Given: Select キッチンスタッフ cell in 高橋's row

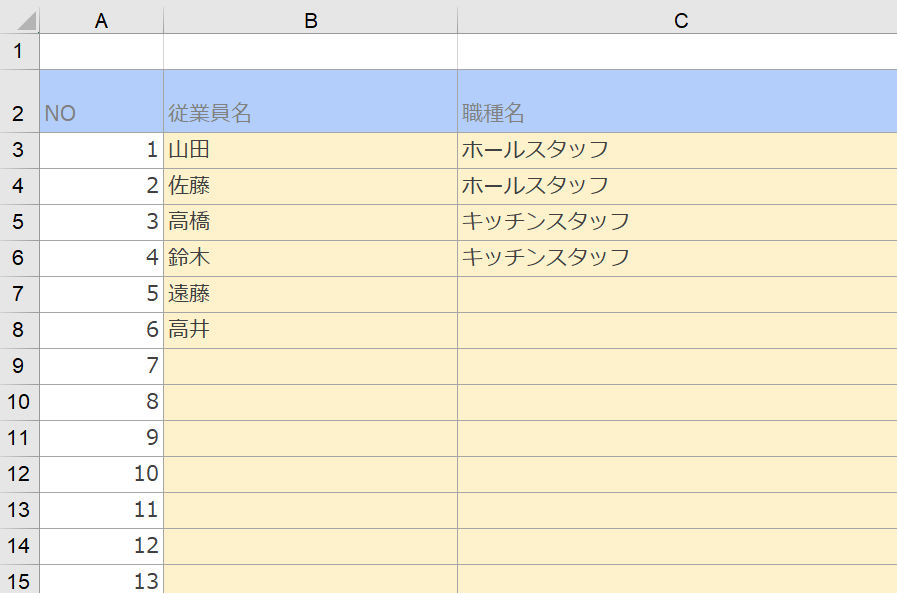Looking at the screenshot, I should [677, 222].
